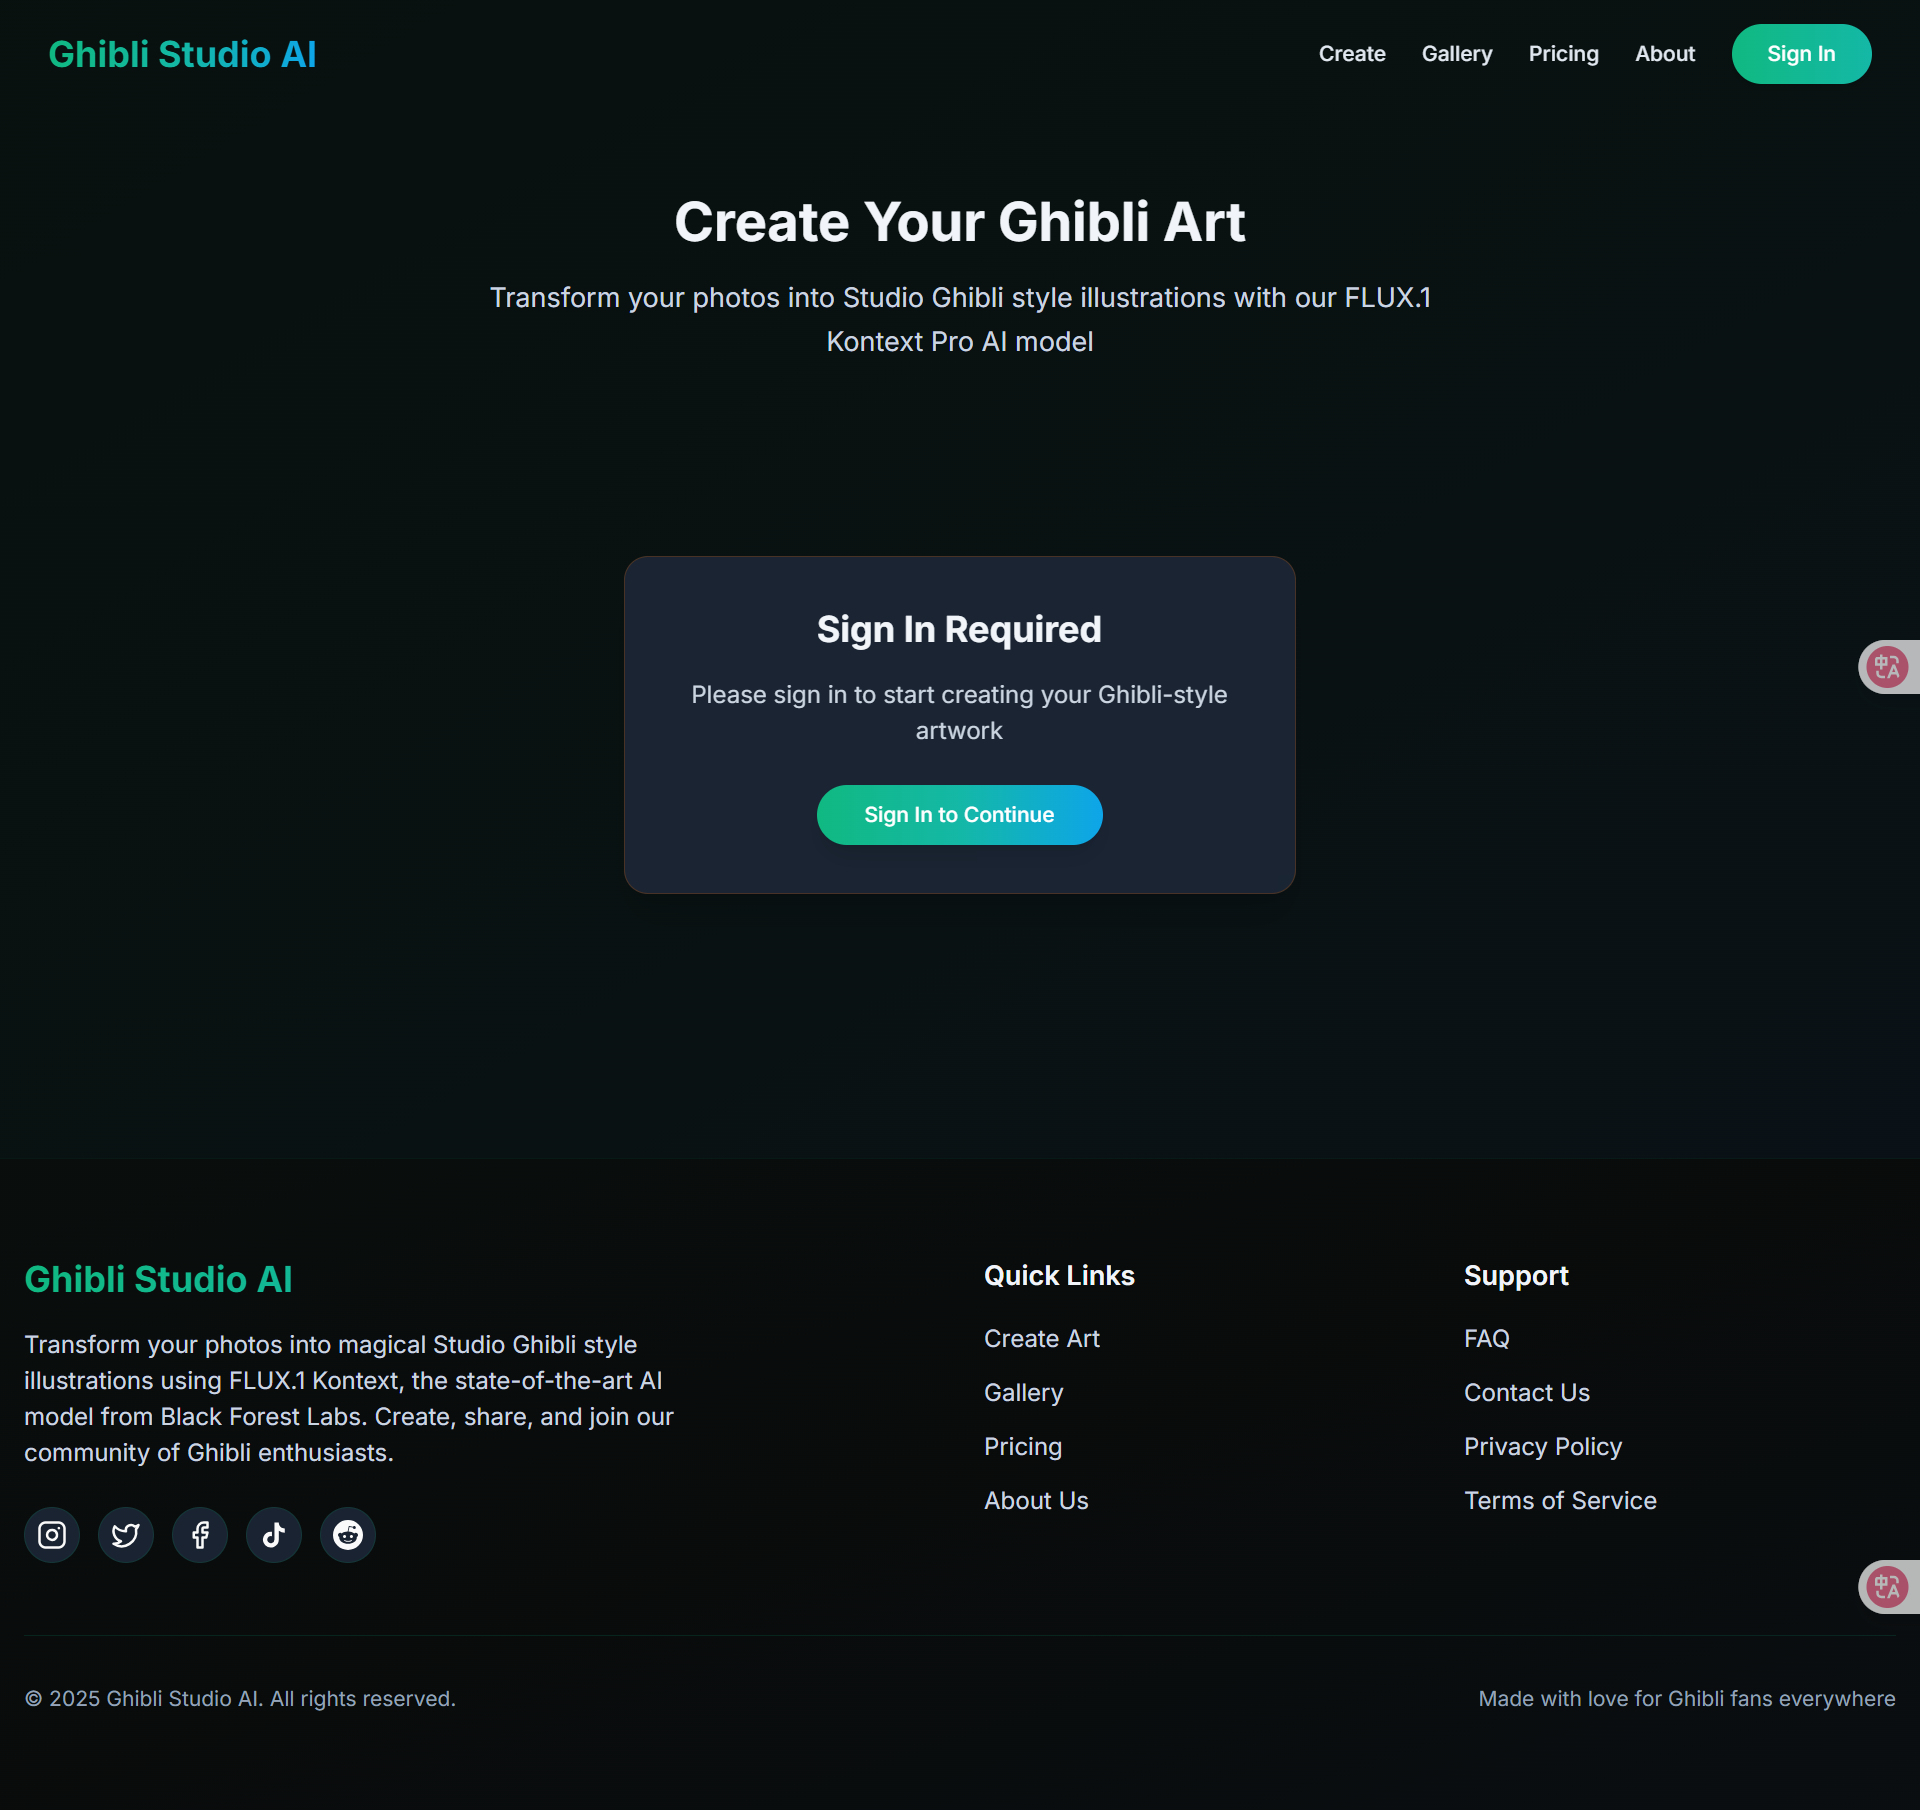Click the 2025 copyright notice text
Screen dimensions: 1920x1810
(x=240, y=1698)
